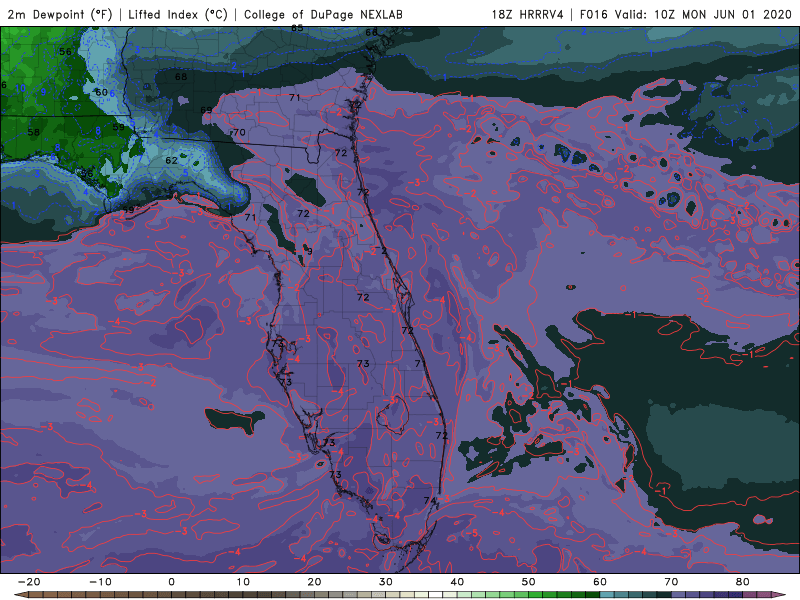Click the red -5 lifted index contour label
The height and width of the screenshot is (600, 800).
tap(472, 533)
